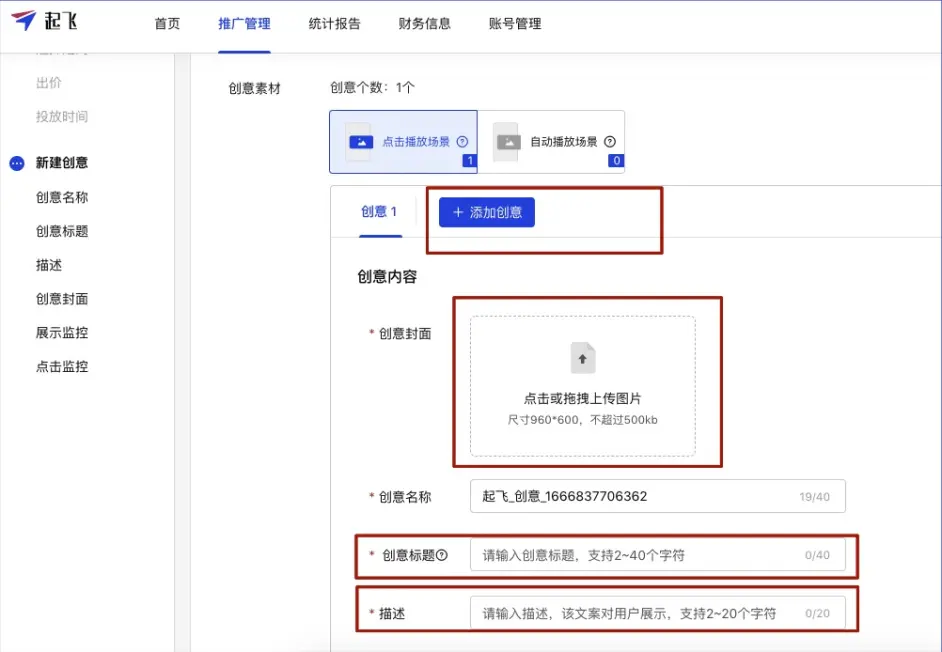Click the upload arrow file icon
The height and width of the screenshot is (652, 942).
tap(582, 358)
